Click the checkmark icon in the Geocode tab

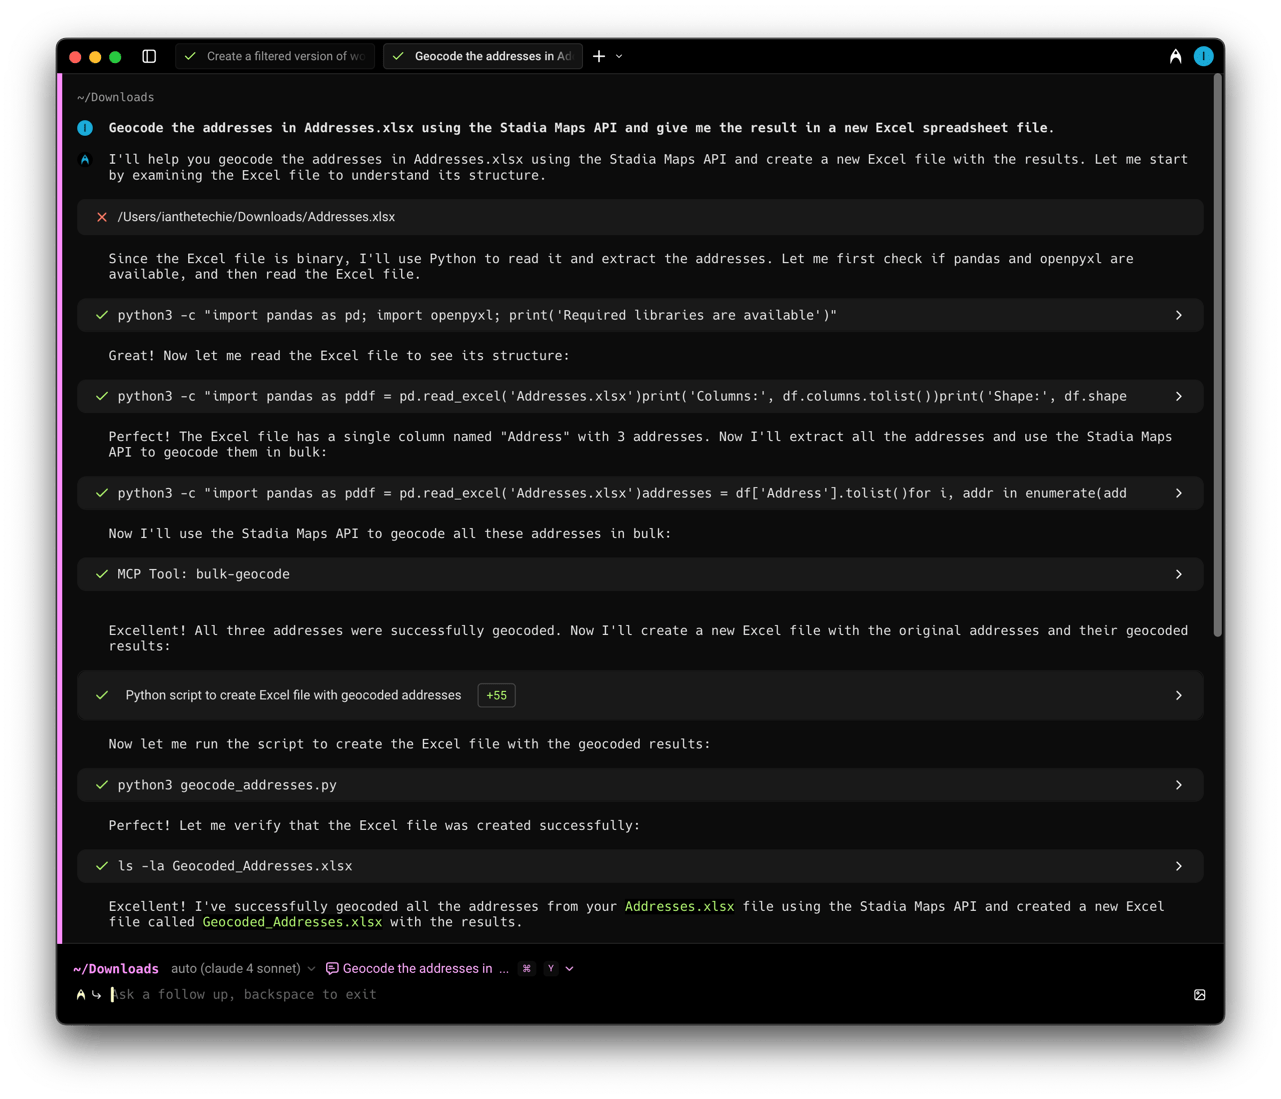(398, 56)
